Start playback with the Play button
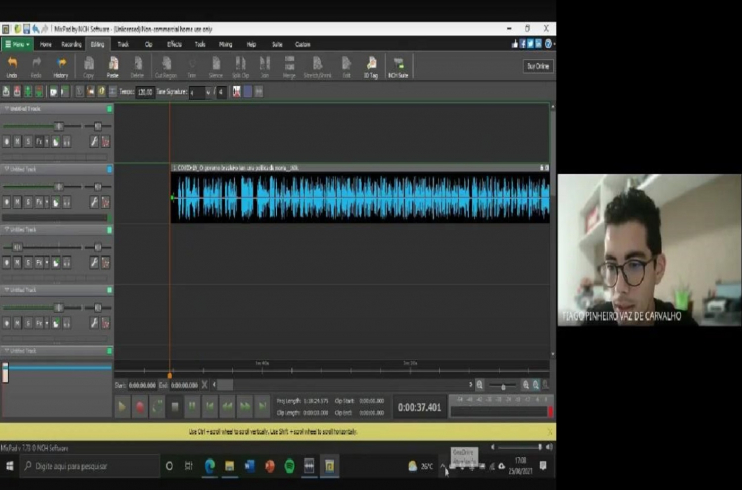Image resolution: width=742 pixels, height=490 pixels. click(122, 407)
